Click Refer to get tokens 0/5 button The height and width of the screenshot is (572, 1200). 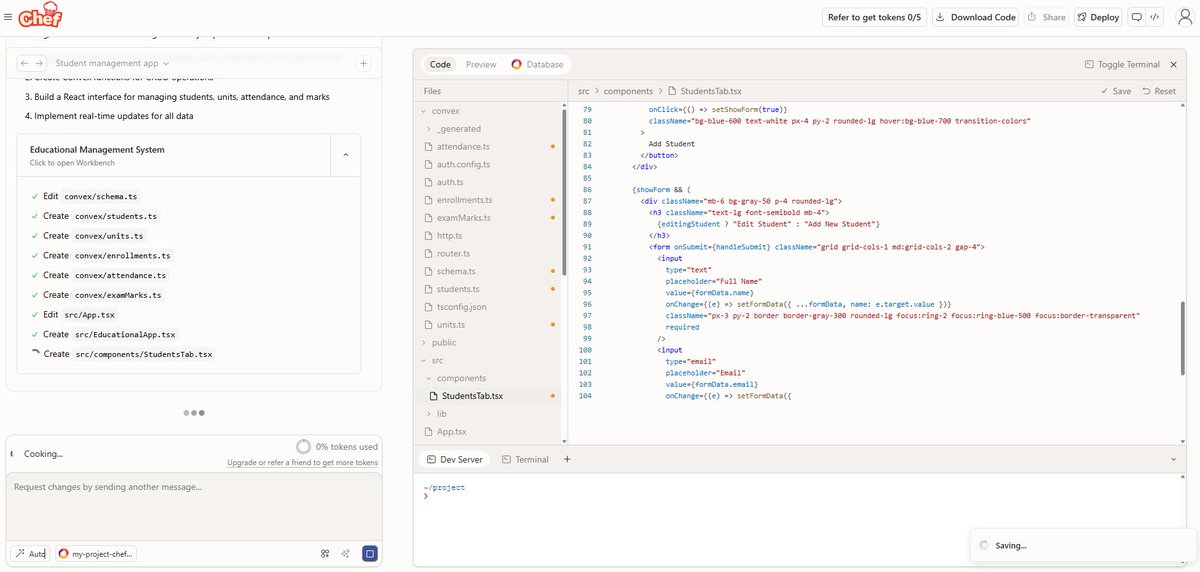click(874, 17)
